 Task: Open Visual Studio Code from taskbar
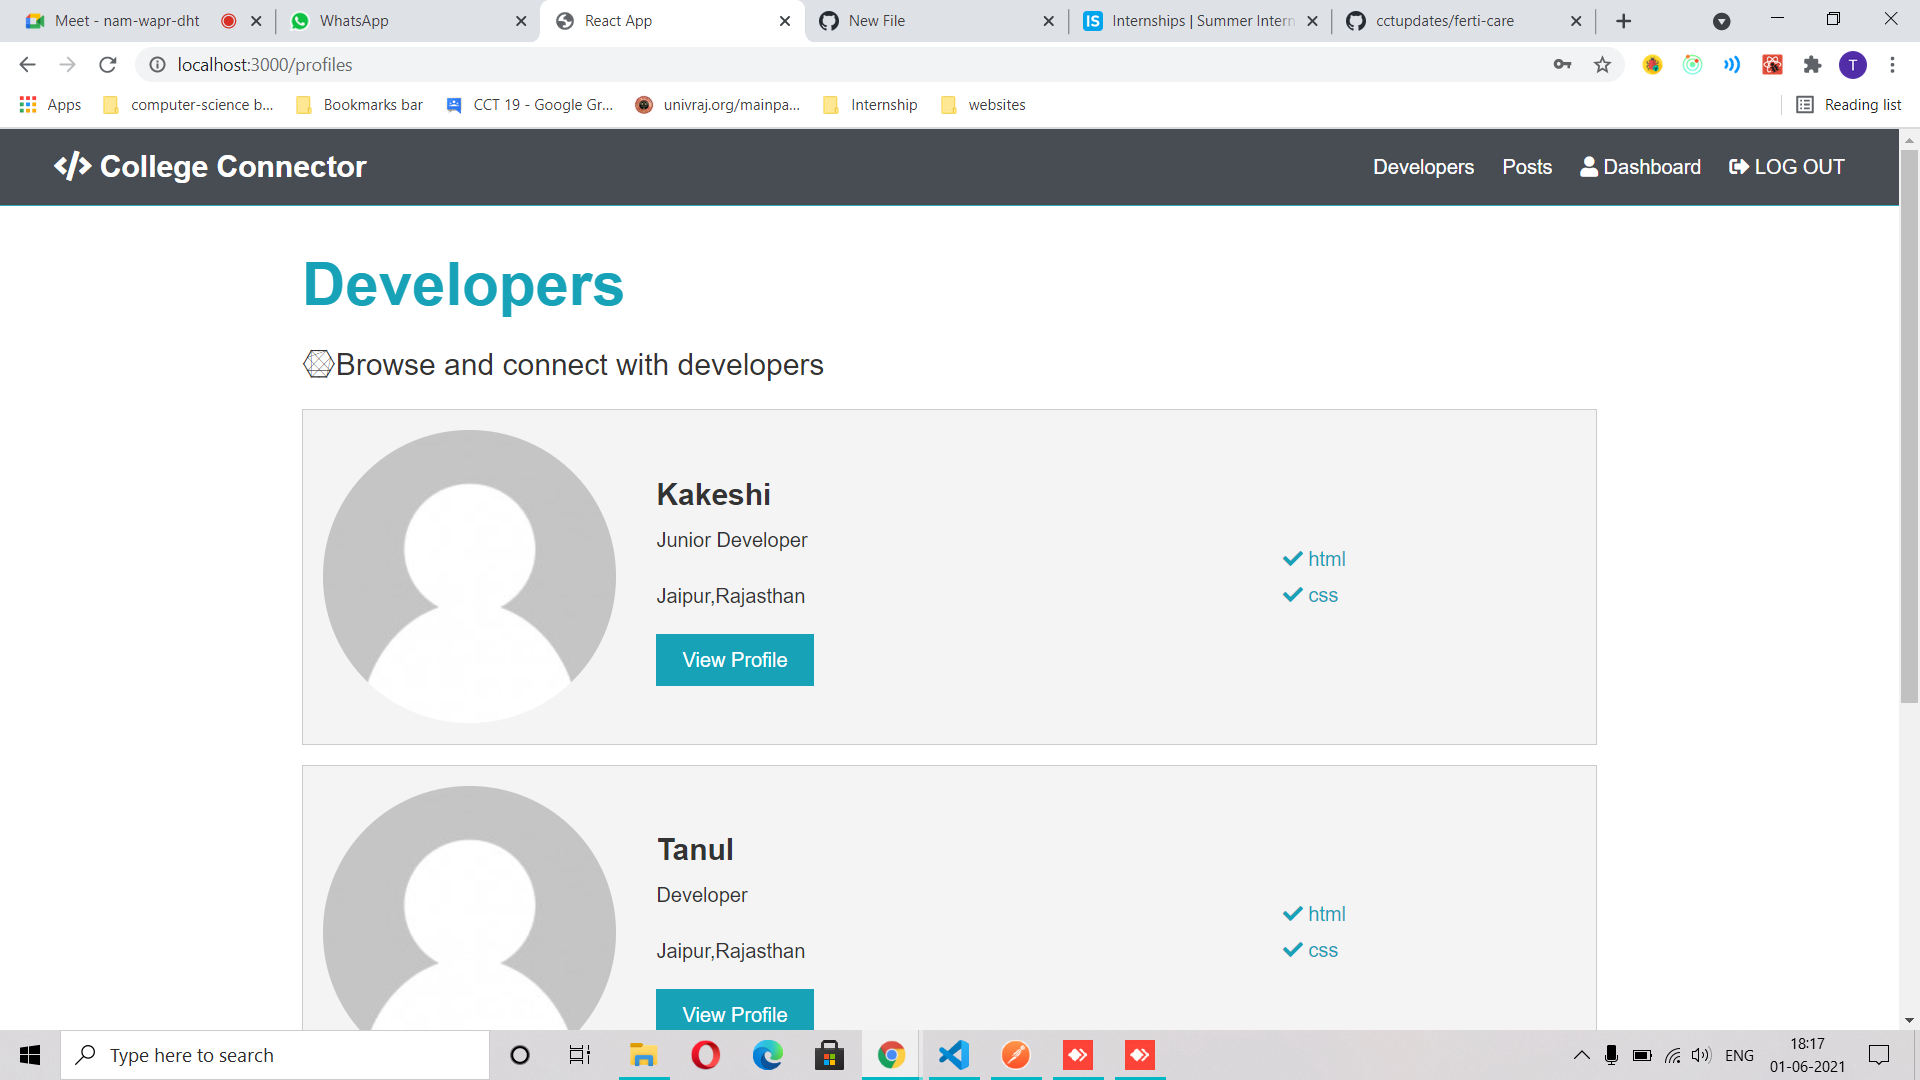[x=953, y=1055]
